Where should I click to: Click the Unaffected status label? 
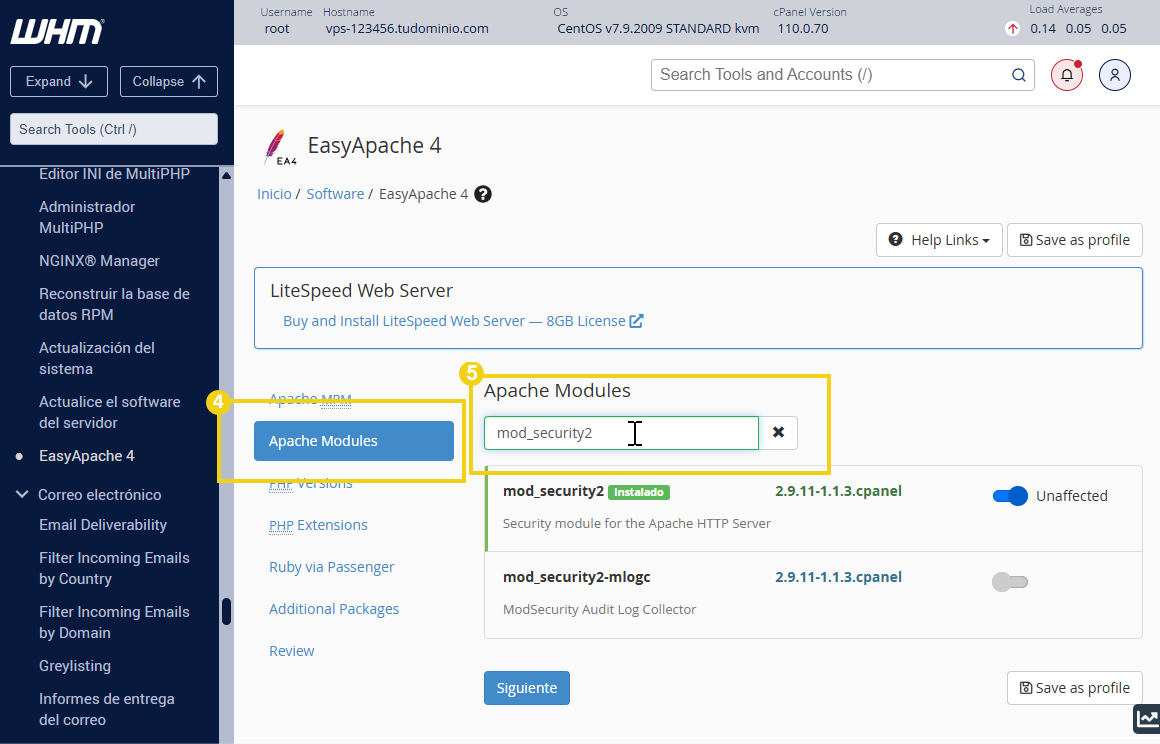coord(1071,496)
